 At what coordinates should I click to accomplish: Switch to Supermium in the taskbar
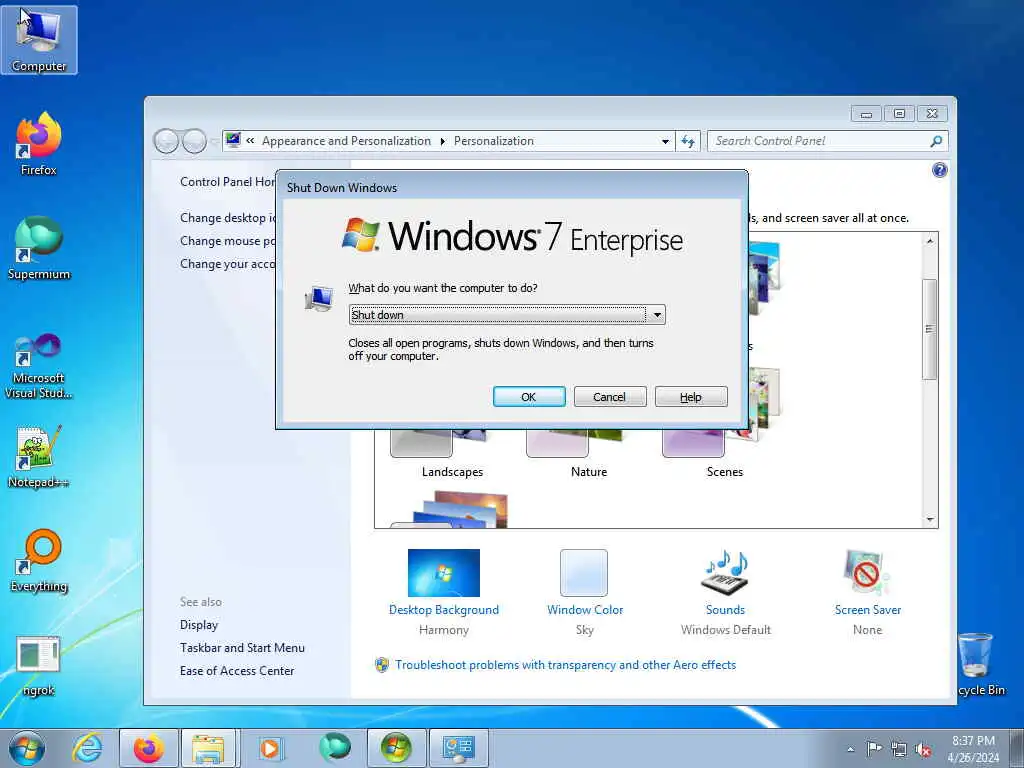[x=335, y=748]
